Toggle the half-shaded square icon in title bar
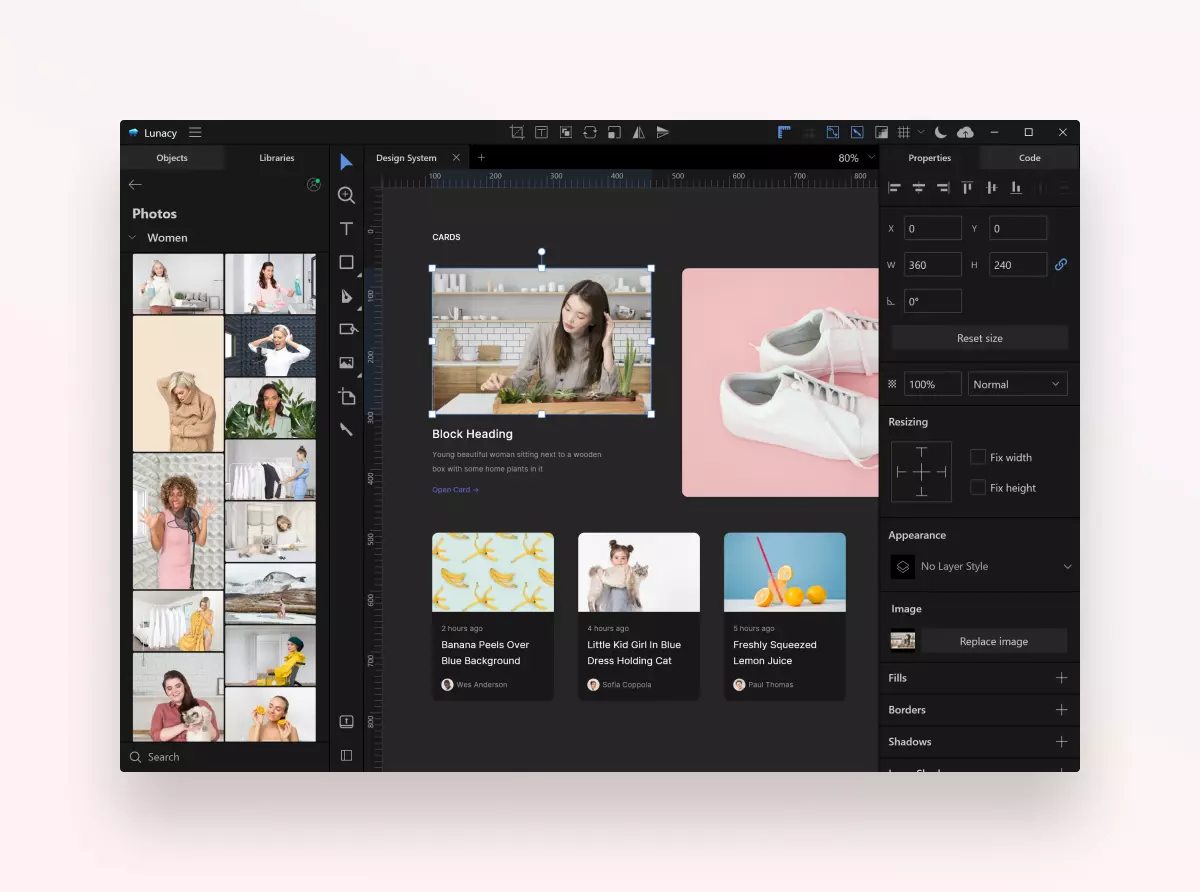 (x=881, y=132)
